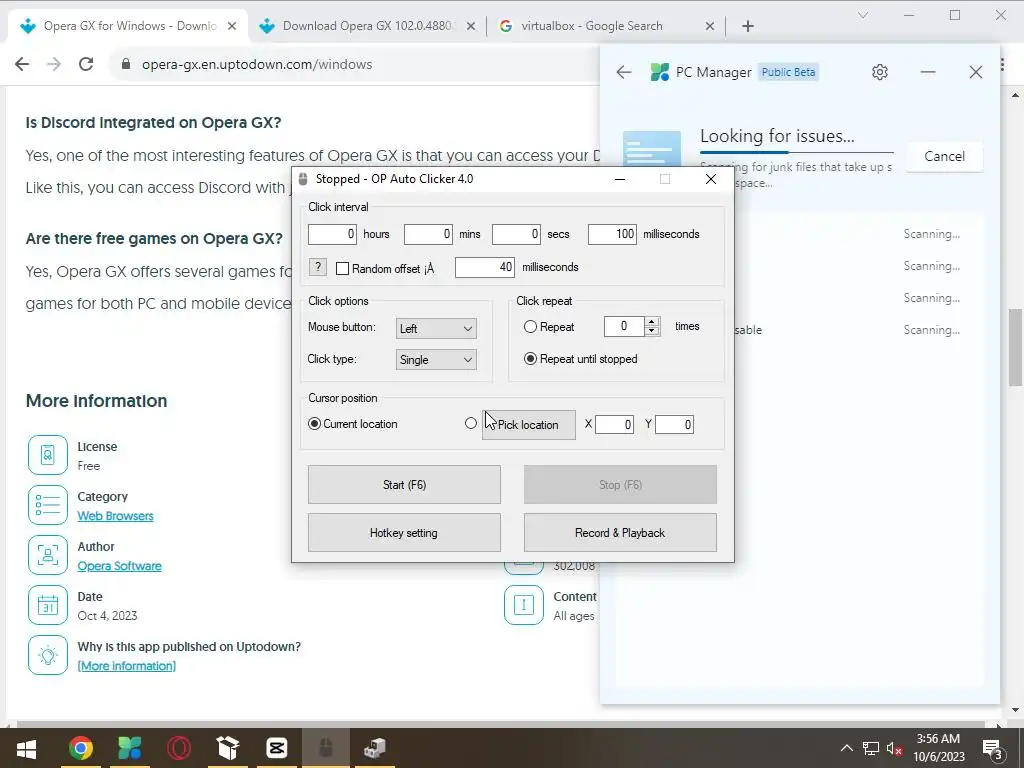Screen dimensions: 1024x768
Task: Open the [More information] link
Action: [x=127, y=666]
